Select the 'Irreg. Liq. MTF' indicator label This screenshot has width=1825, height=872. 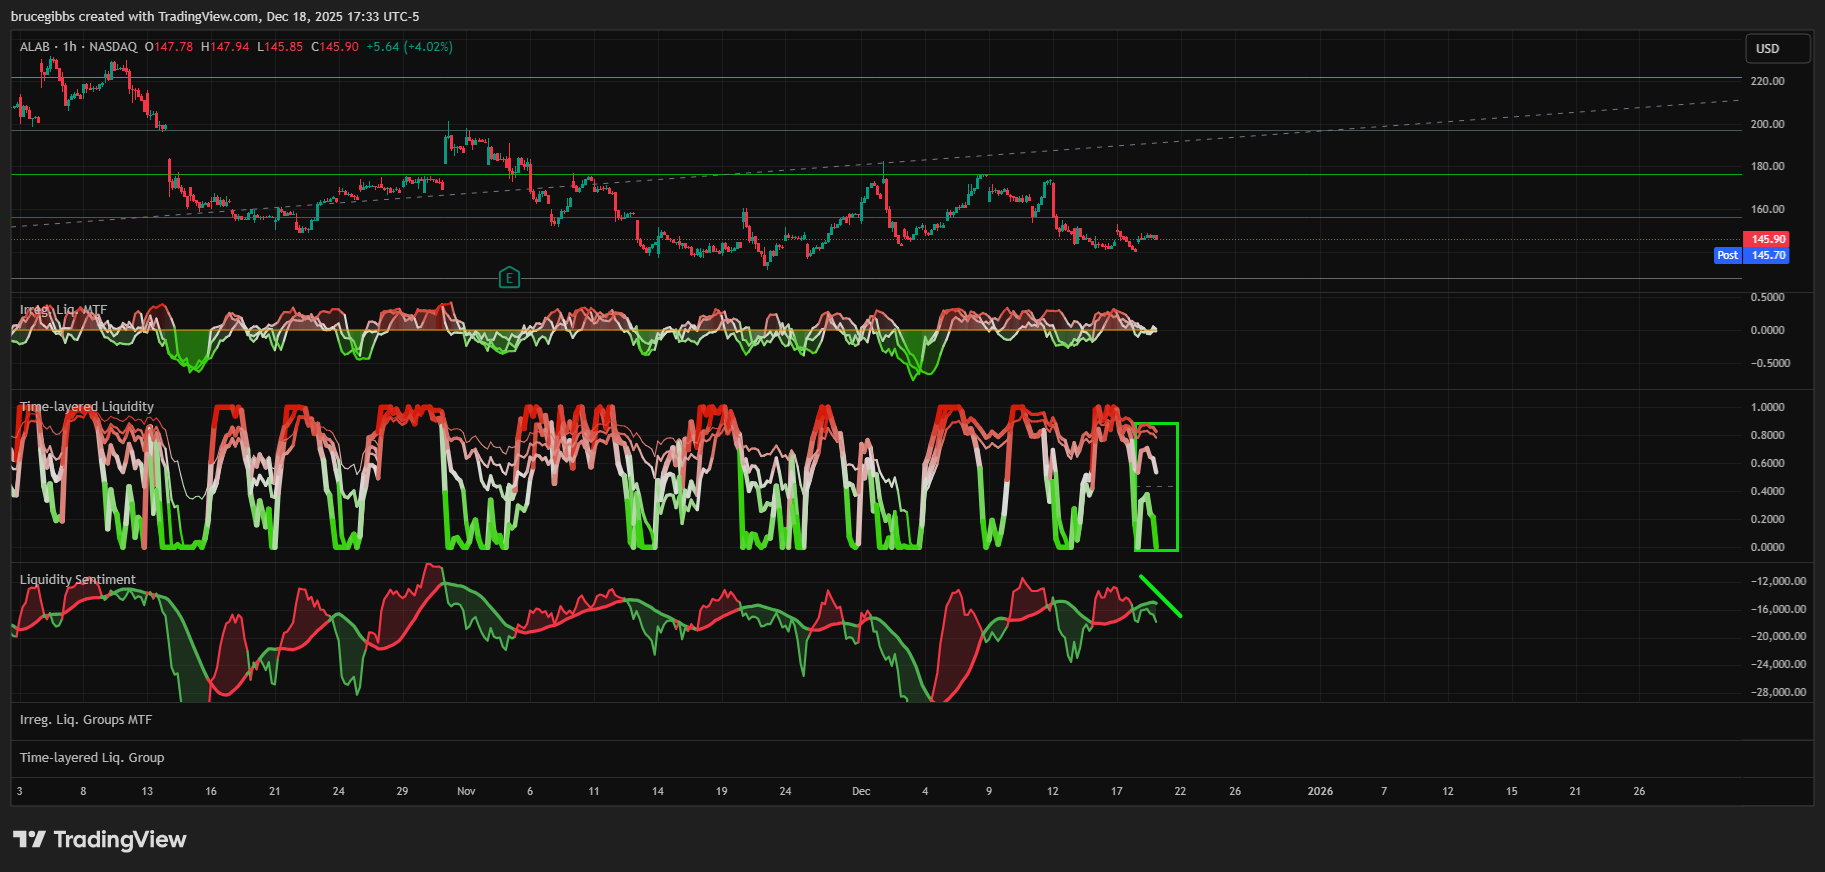64,310
